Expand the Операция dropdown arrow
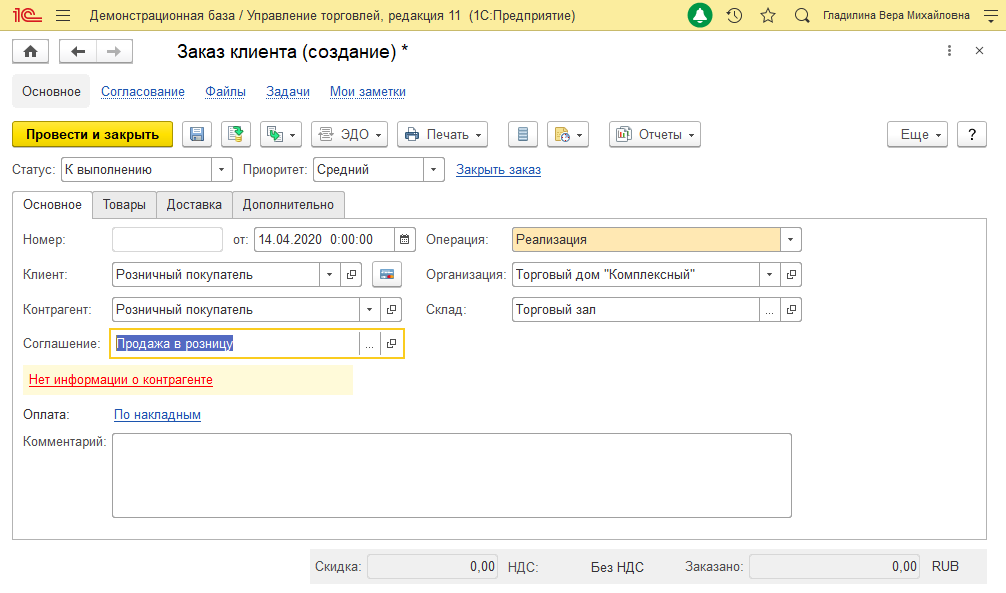 pyautogui.click(x=790, y=239)
